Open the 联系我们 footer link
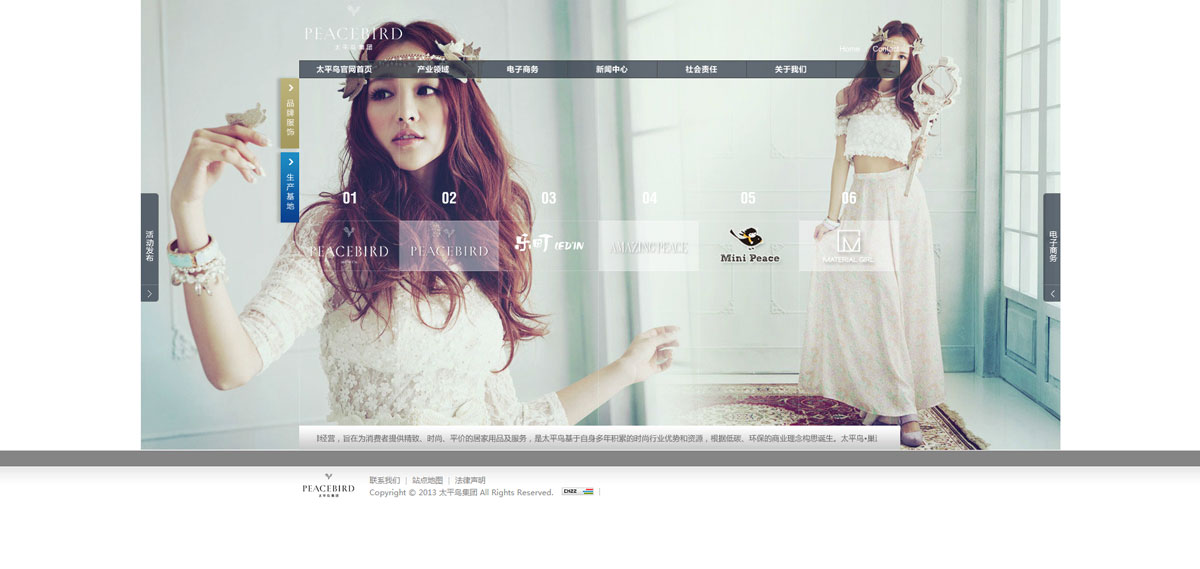Viewport: 1200px width, 569px height. (384, 480)
